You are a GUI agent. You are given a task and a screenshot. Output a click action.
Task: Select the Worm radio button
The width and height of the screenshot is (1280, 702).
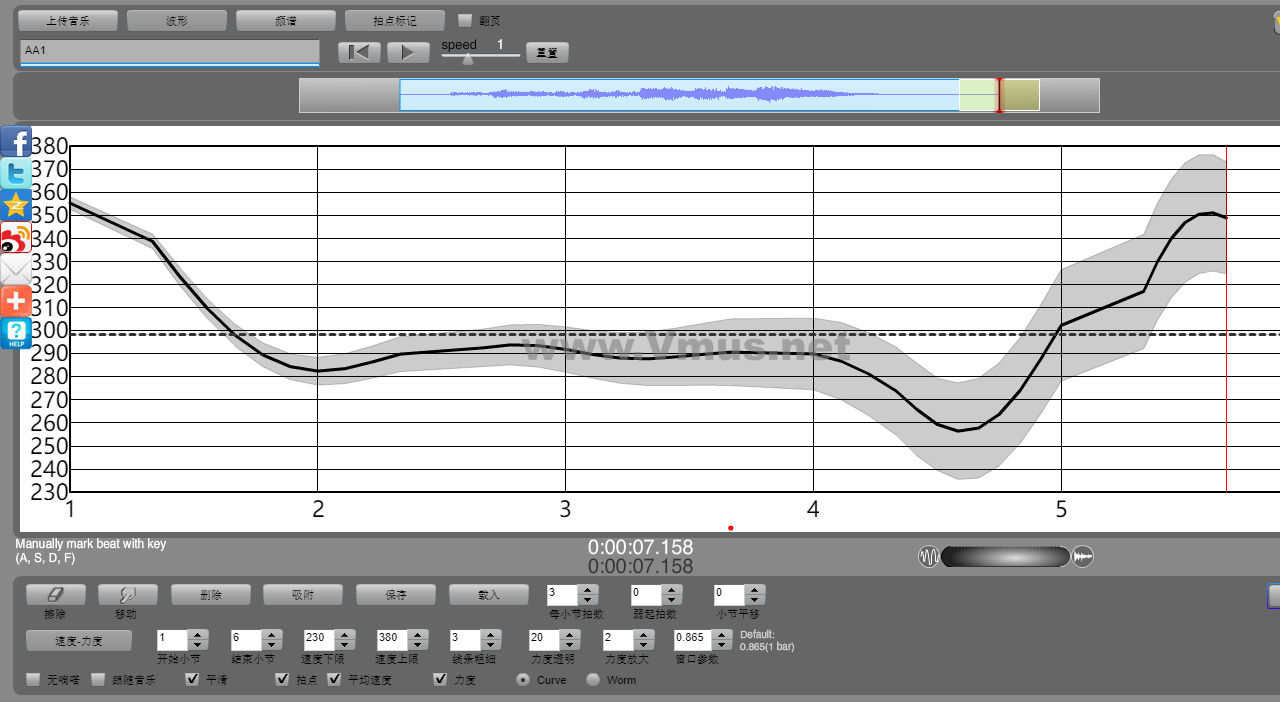[x=593, y=680]
